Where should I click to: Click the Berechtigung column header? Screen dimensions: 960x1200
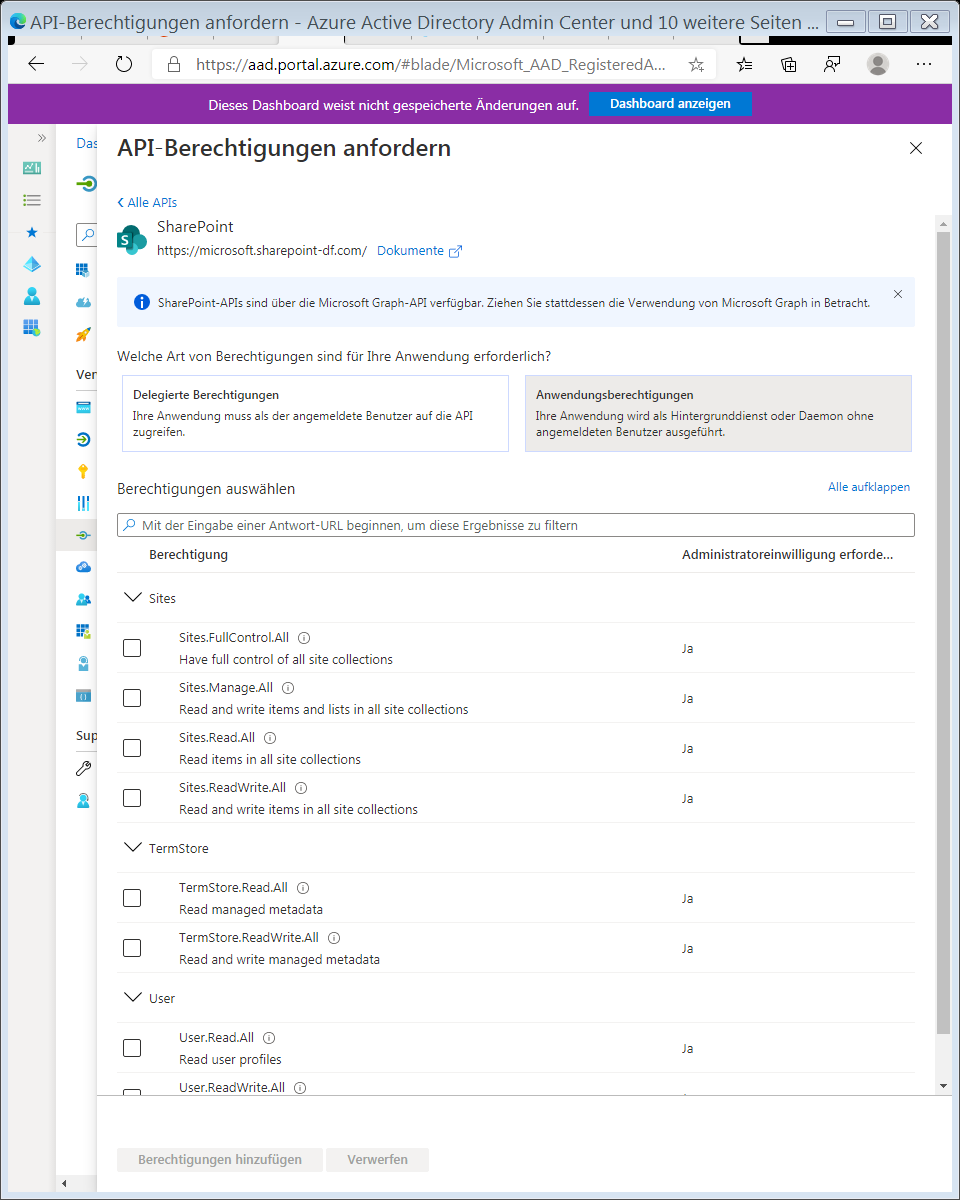pos(188,554)
